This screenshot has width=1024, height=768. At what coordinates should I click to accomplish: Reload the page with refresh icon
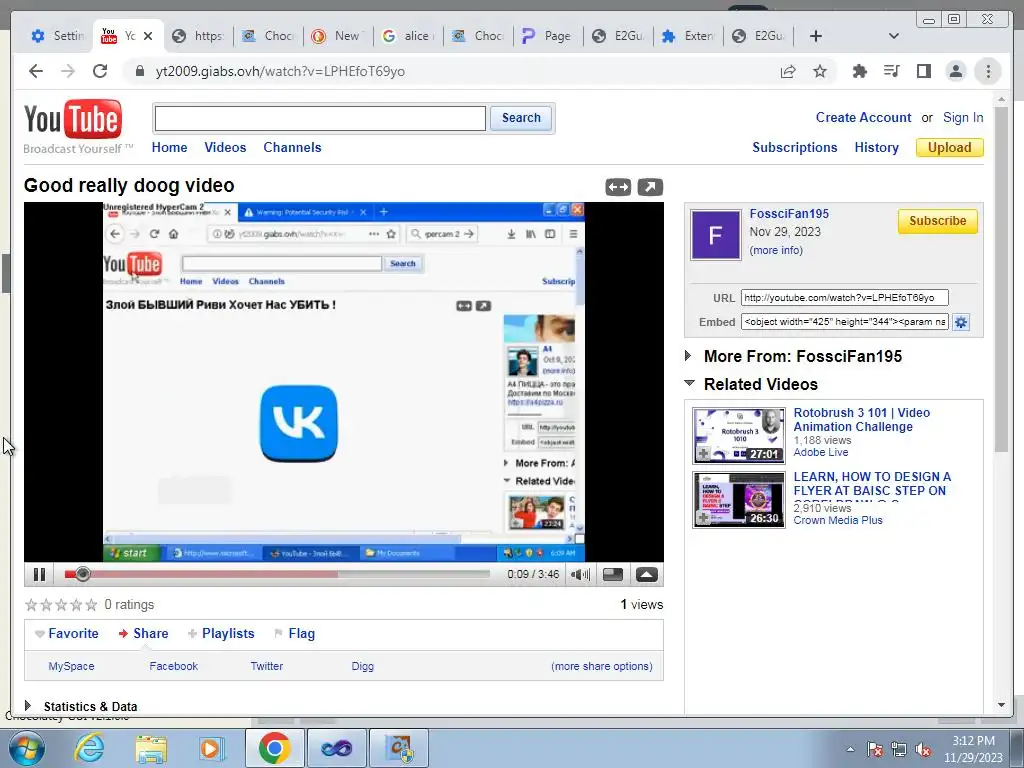coord(100,71)
